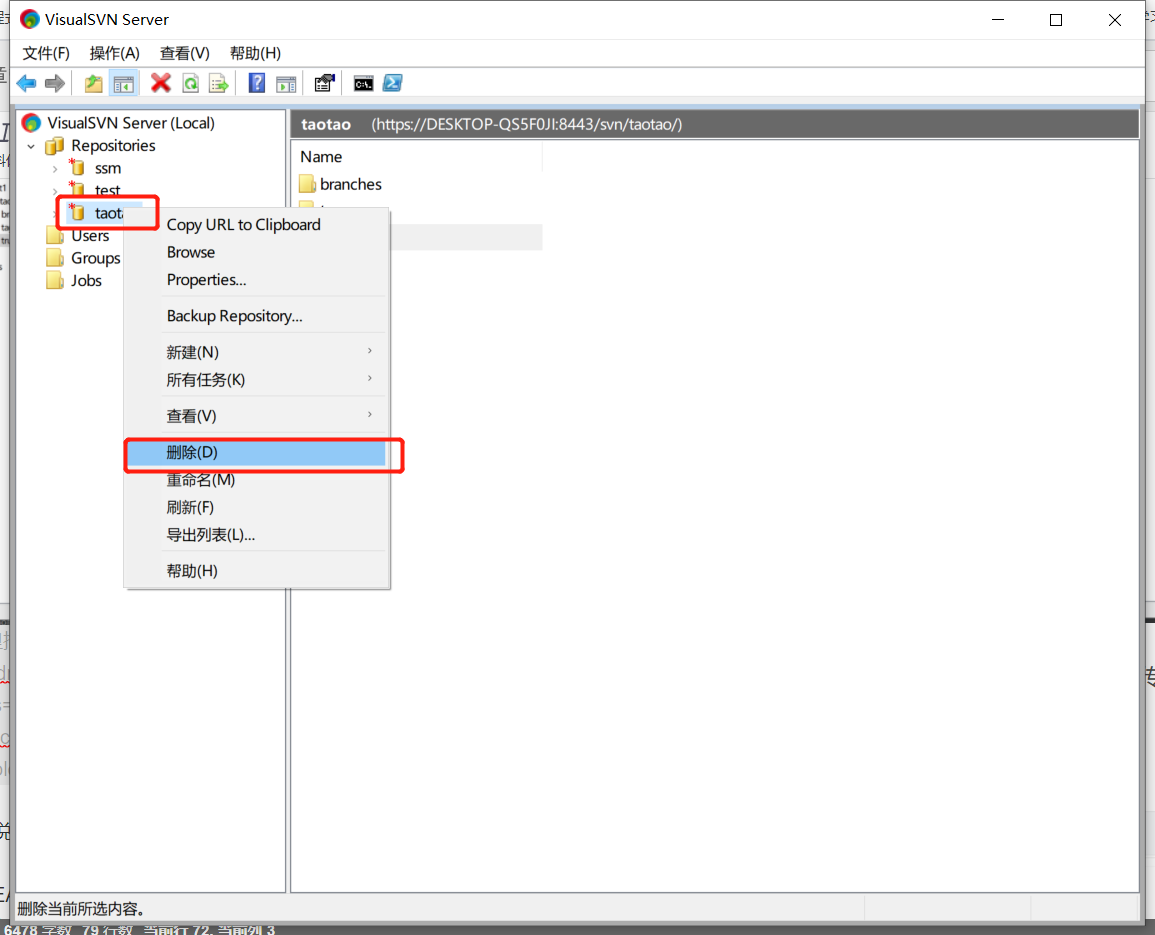Open the 查看(V) menu bar item
The image size is (1155, 935).
[184, 53]
